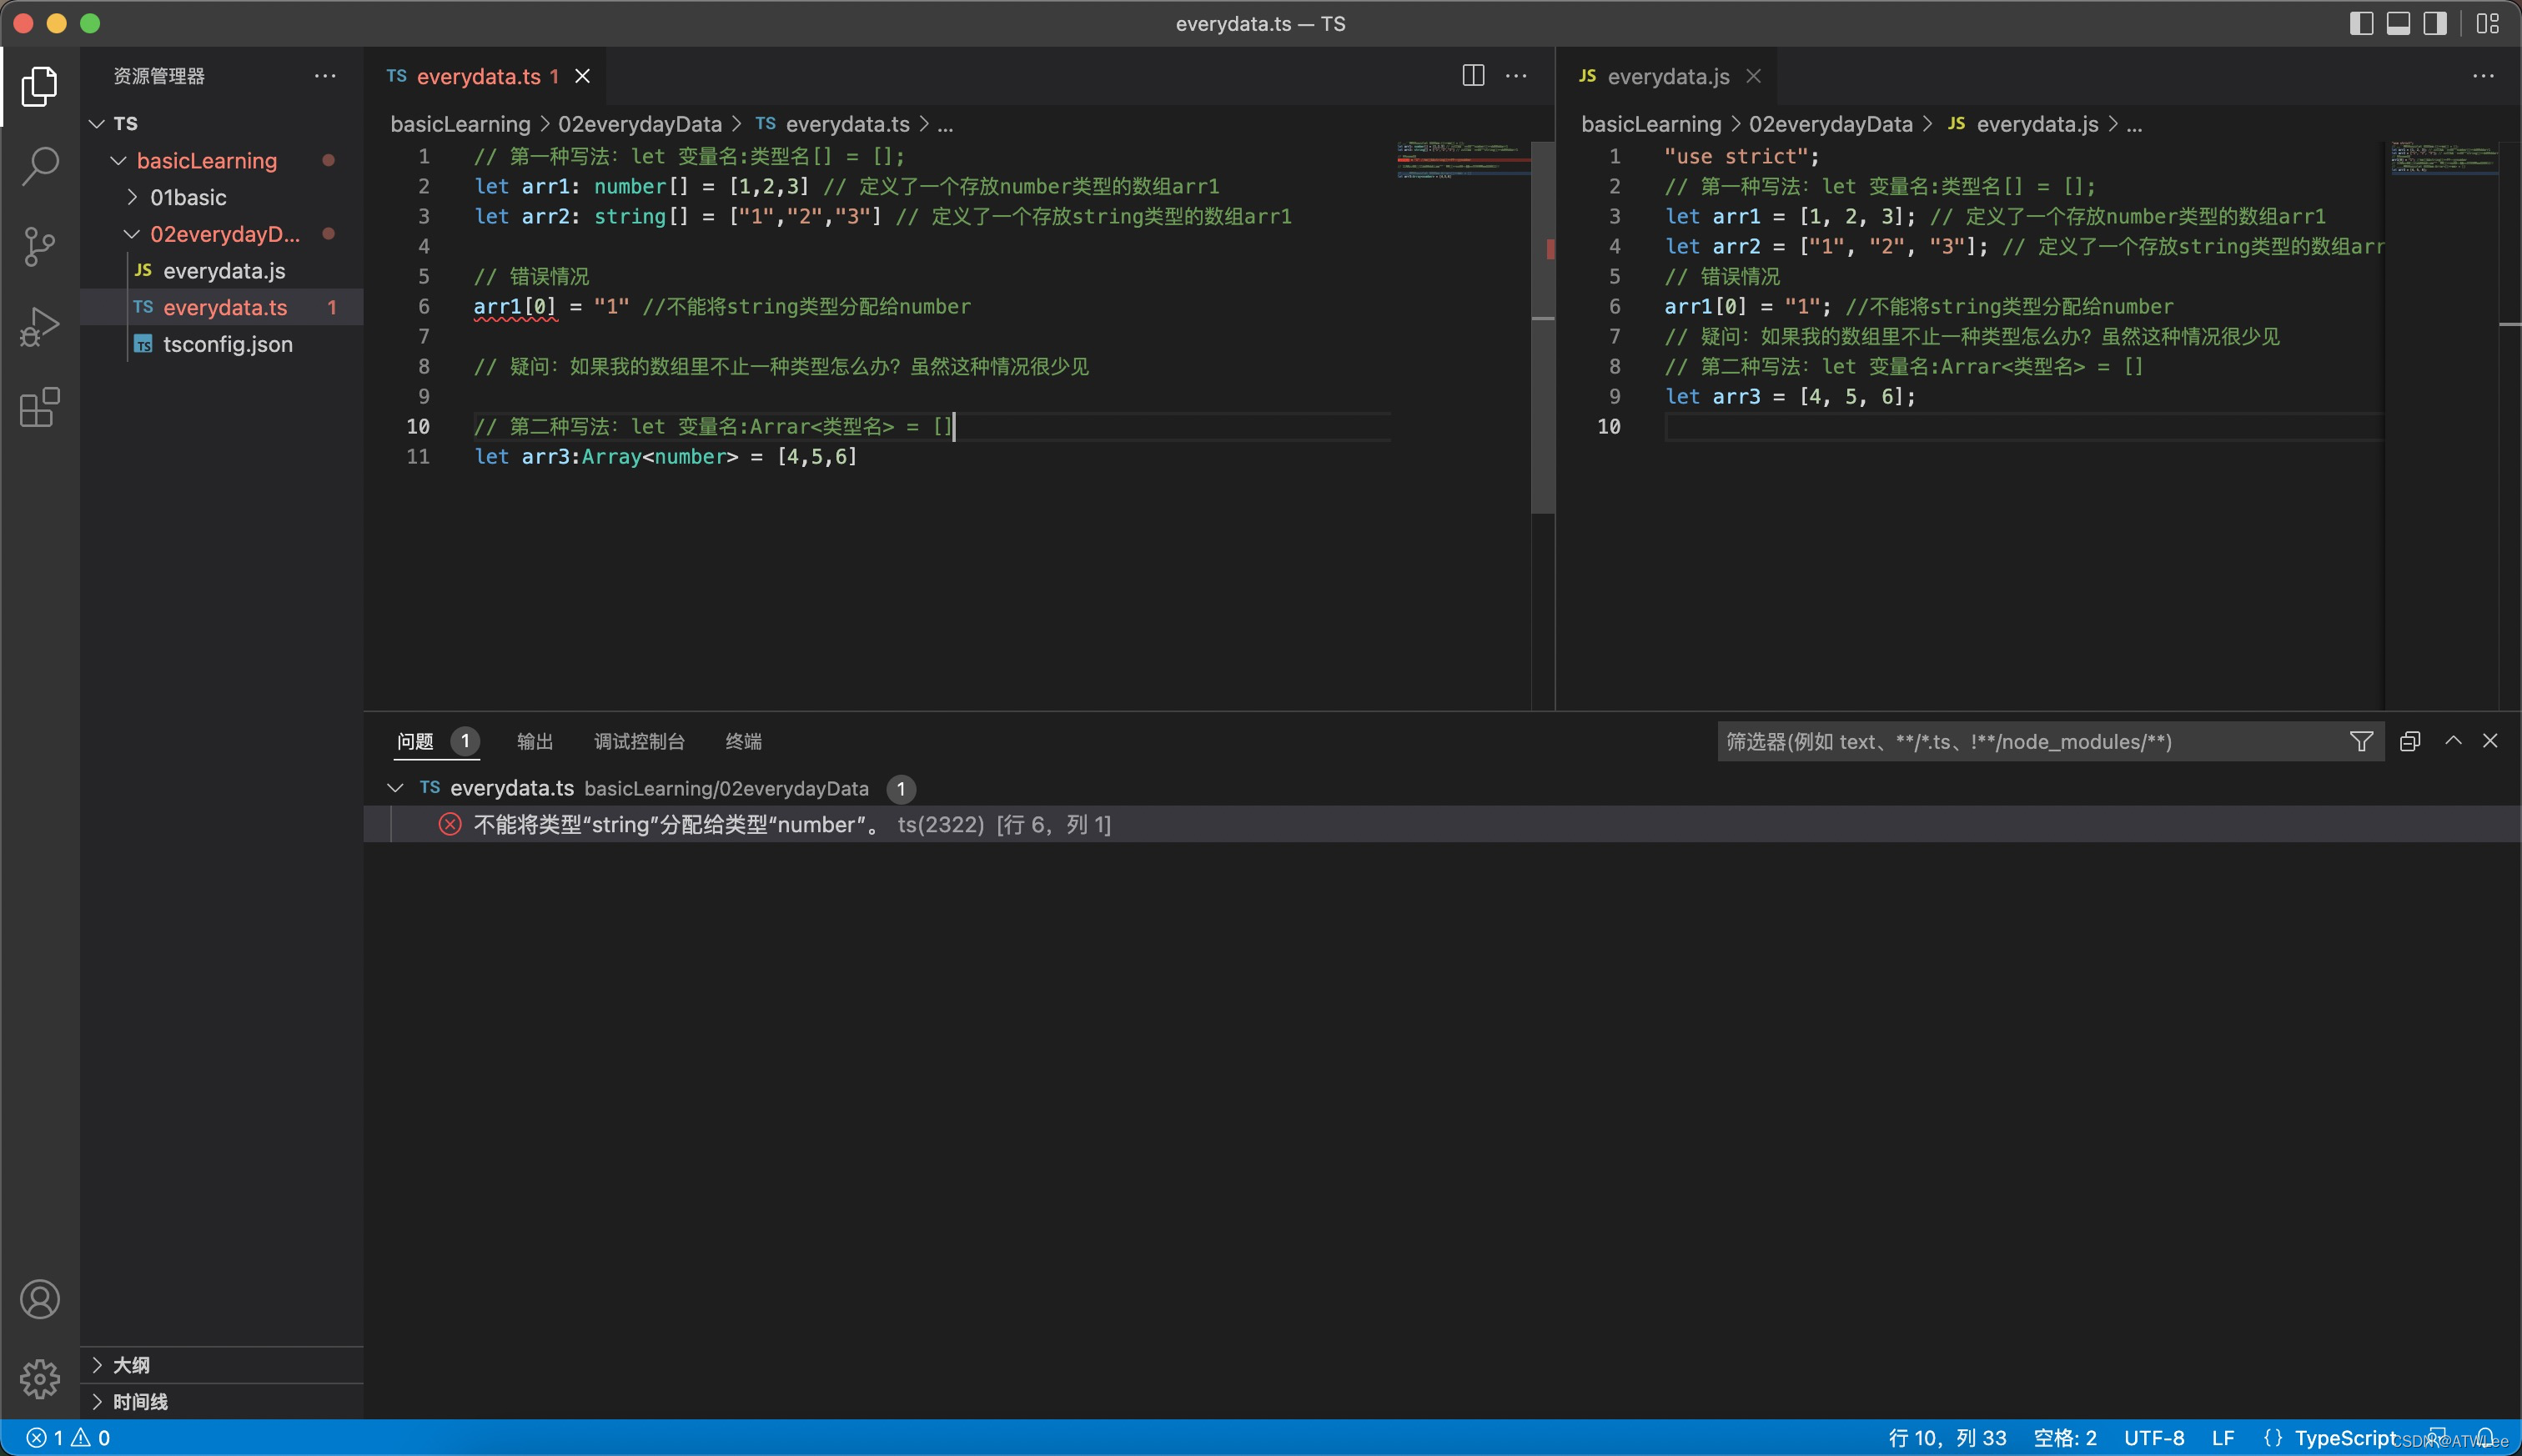Open the Accounts menu icon
Viewport: 2522px width, 1456px height.
[x=40, y=1299]
